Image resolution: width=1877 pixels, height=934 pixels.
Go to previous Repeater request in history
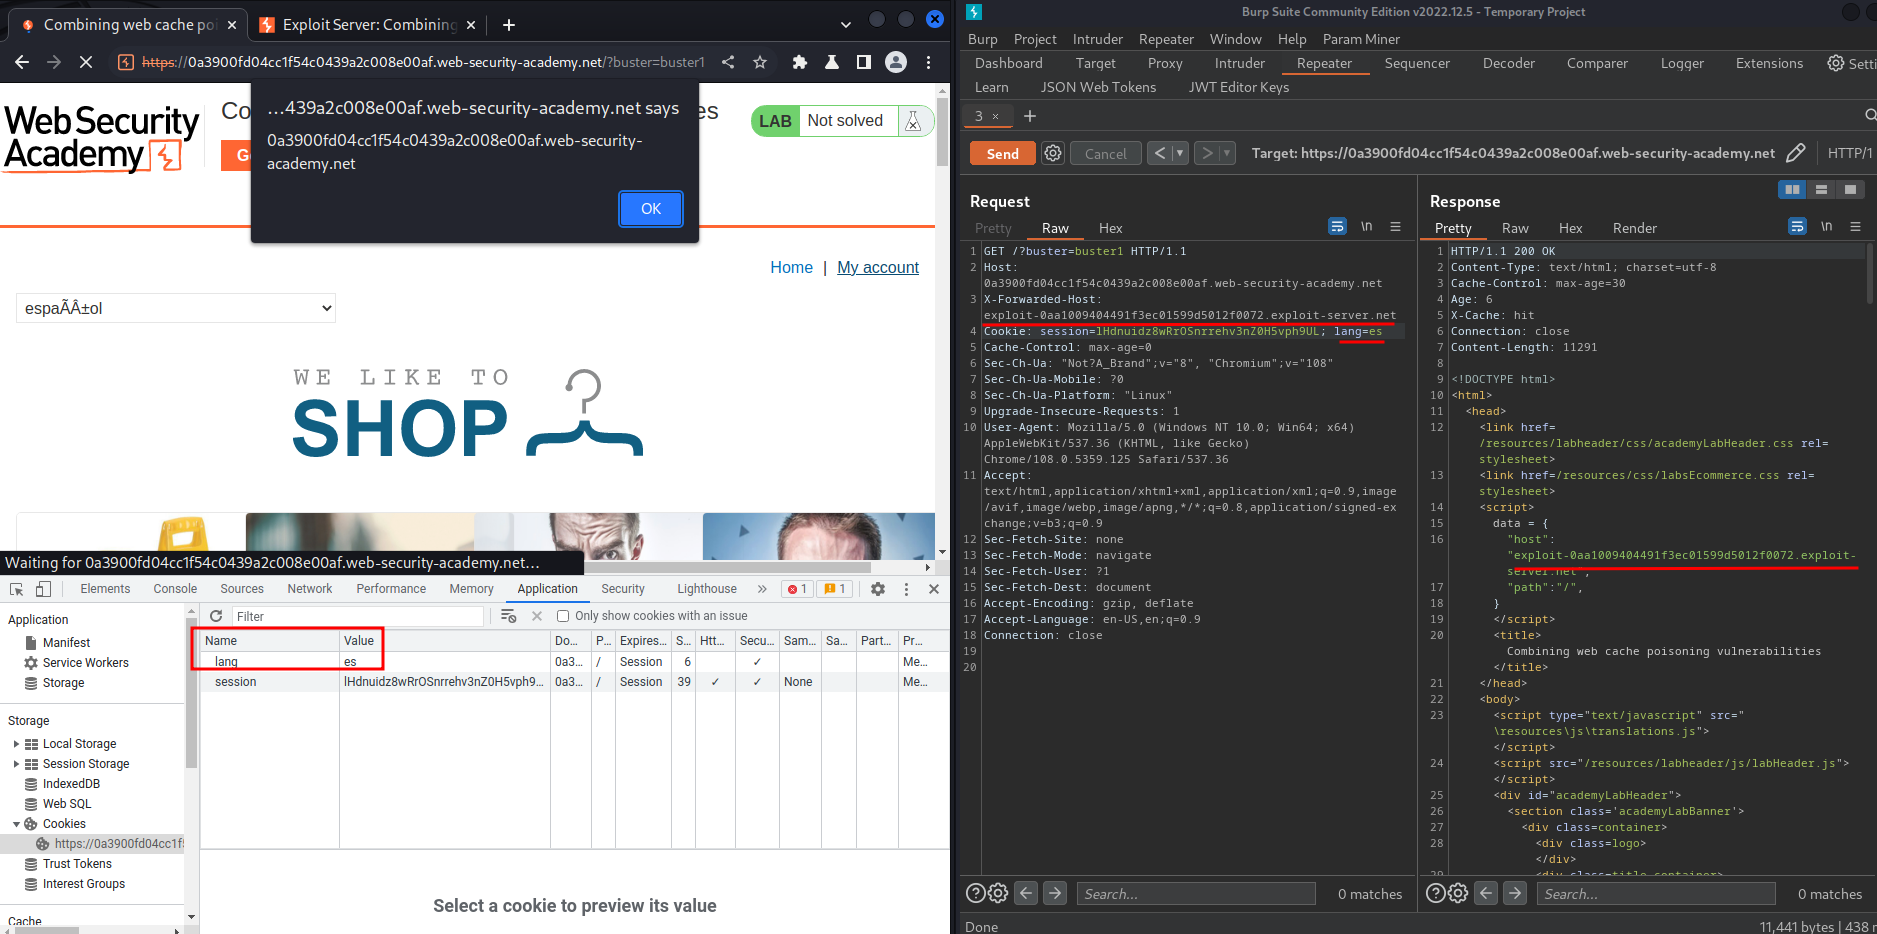point(1159,153)
